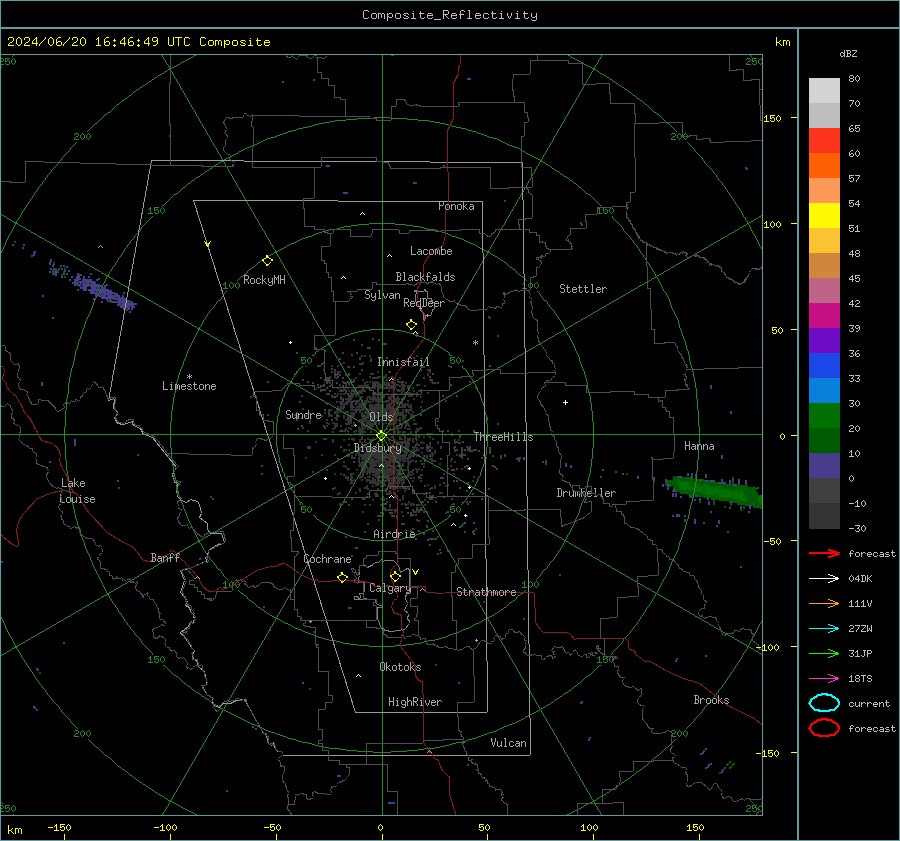Pick the bright green 20-30 dBZ swatch
The width and height of the screenshot is (900, 841).
coord(824,415)
